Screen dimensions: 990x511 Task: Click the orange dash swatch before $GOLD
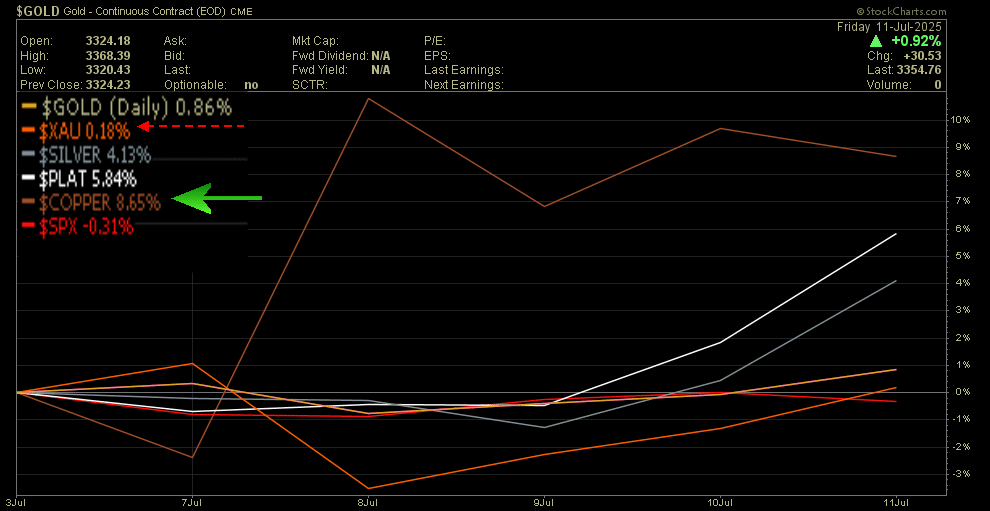[28, 106]
